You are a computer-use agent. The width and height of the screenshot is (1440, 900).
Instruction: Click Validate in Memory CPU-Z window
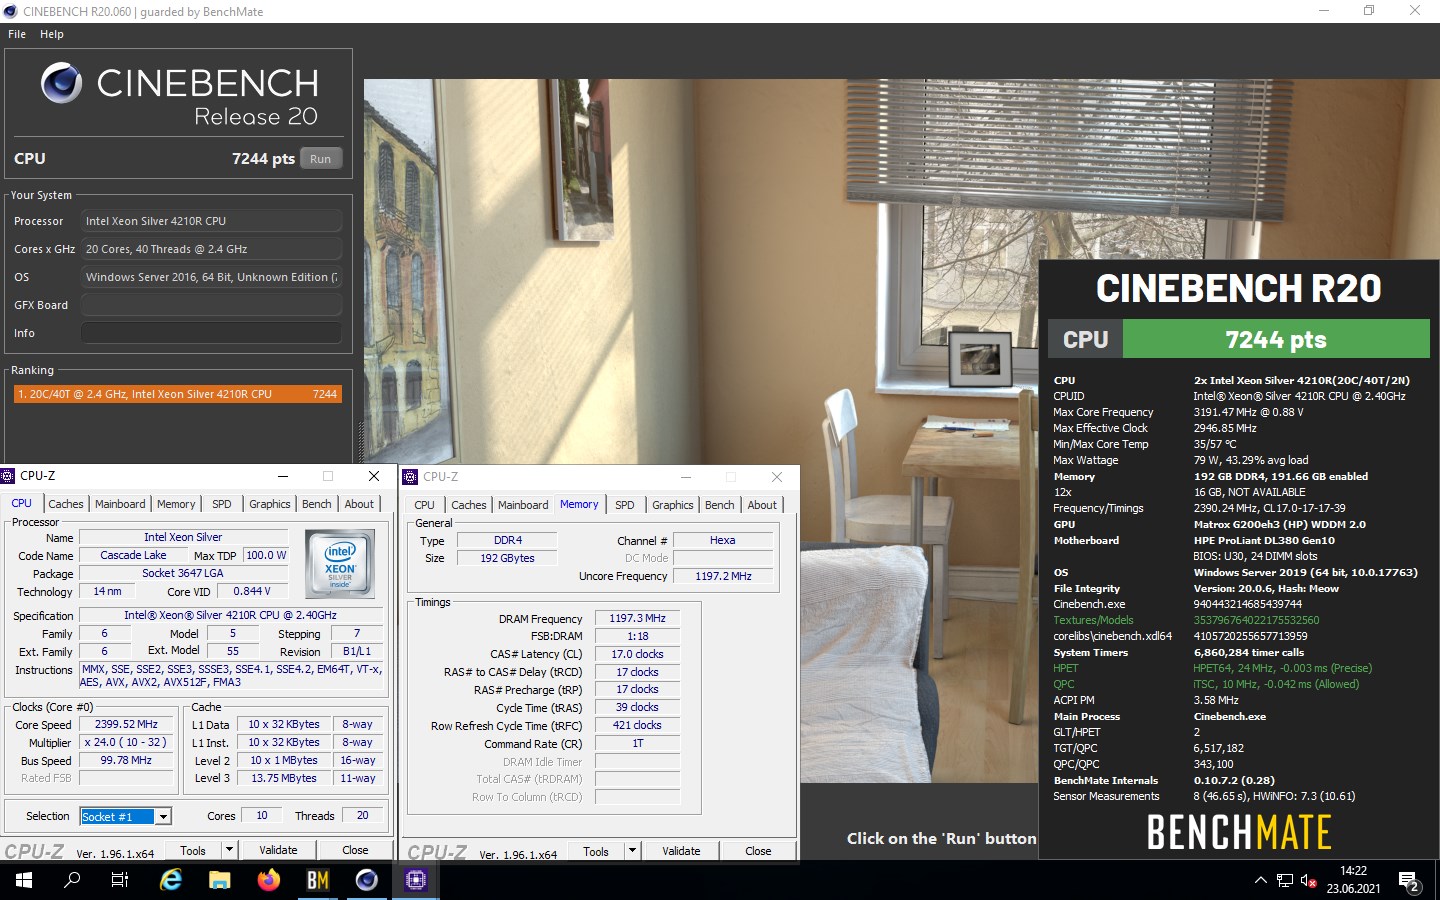tap(681, 851)
